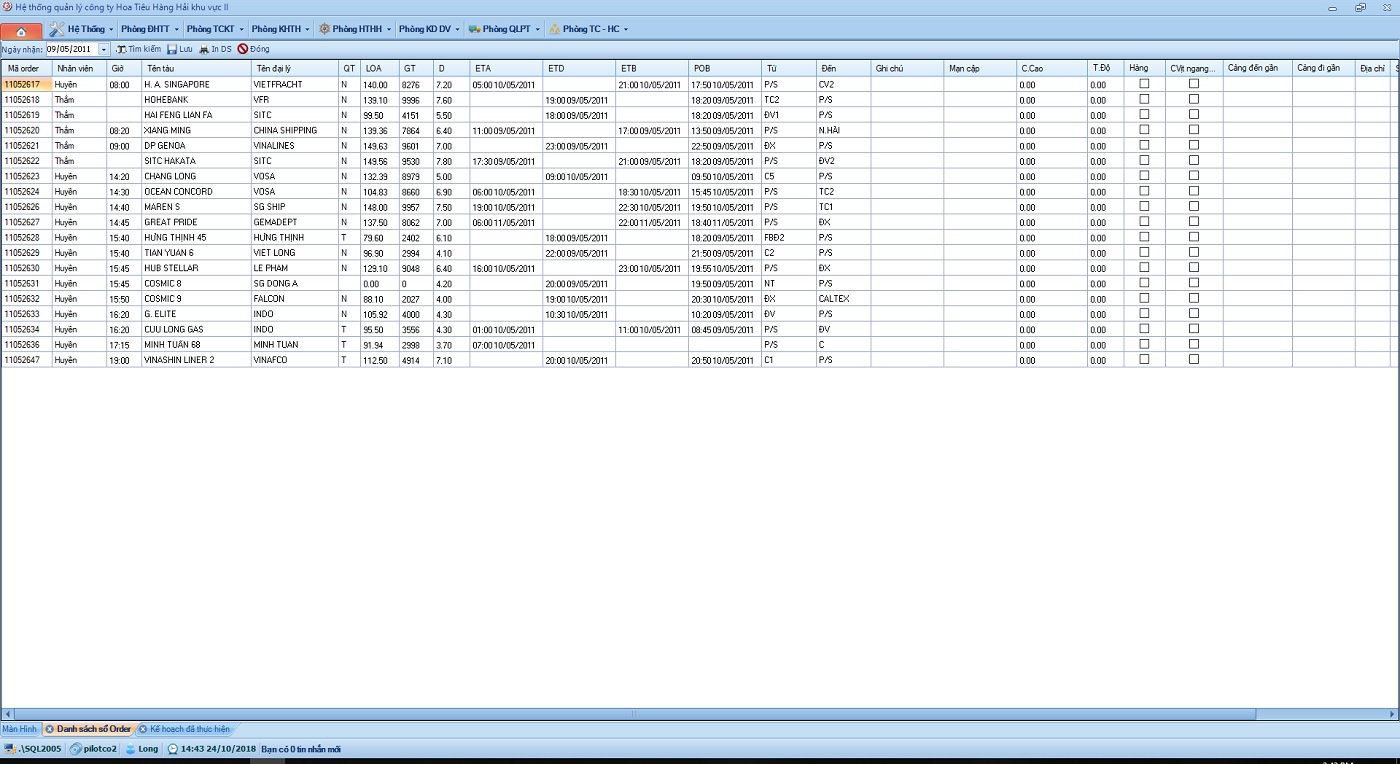Image resolution: width=1400 pixels, height=764 pixels.
Task: Click the orange Home button
Action: coord(21,30)
